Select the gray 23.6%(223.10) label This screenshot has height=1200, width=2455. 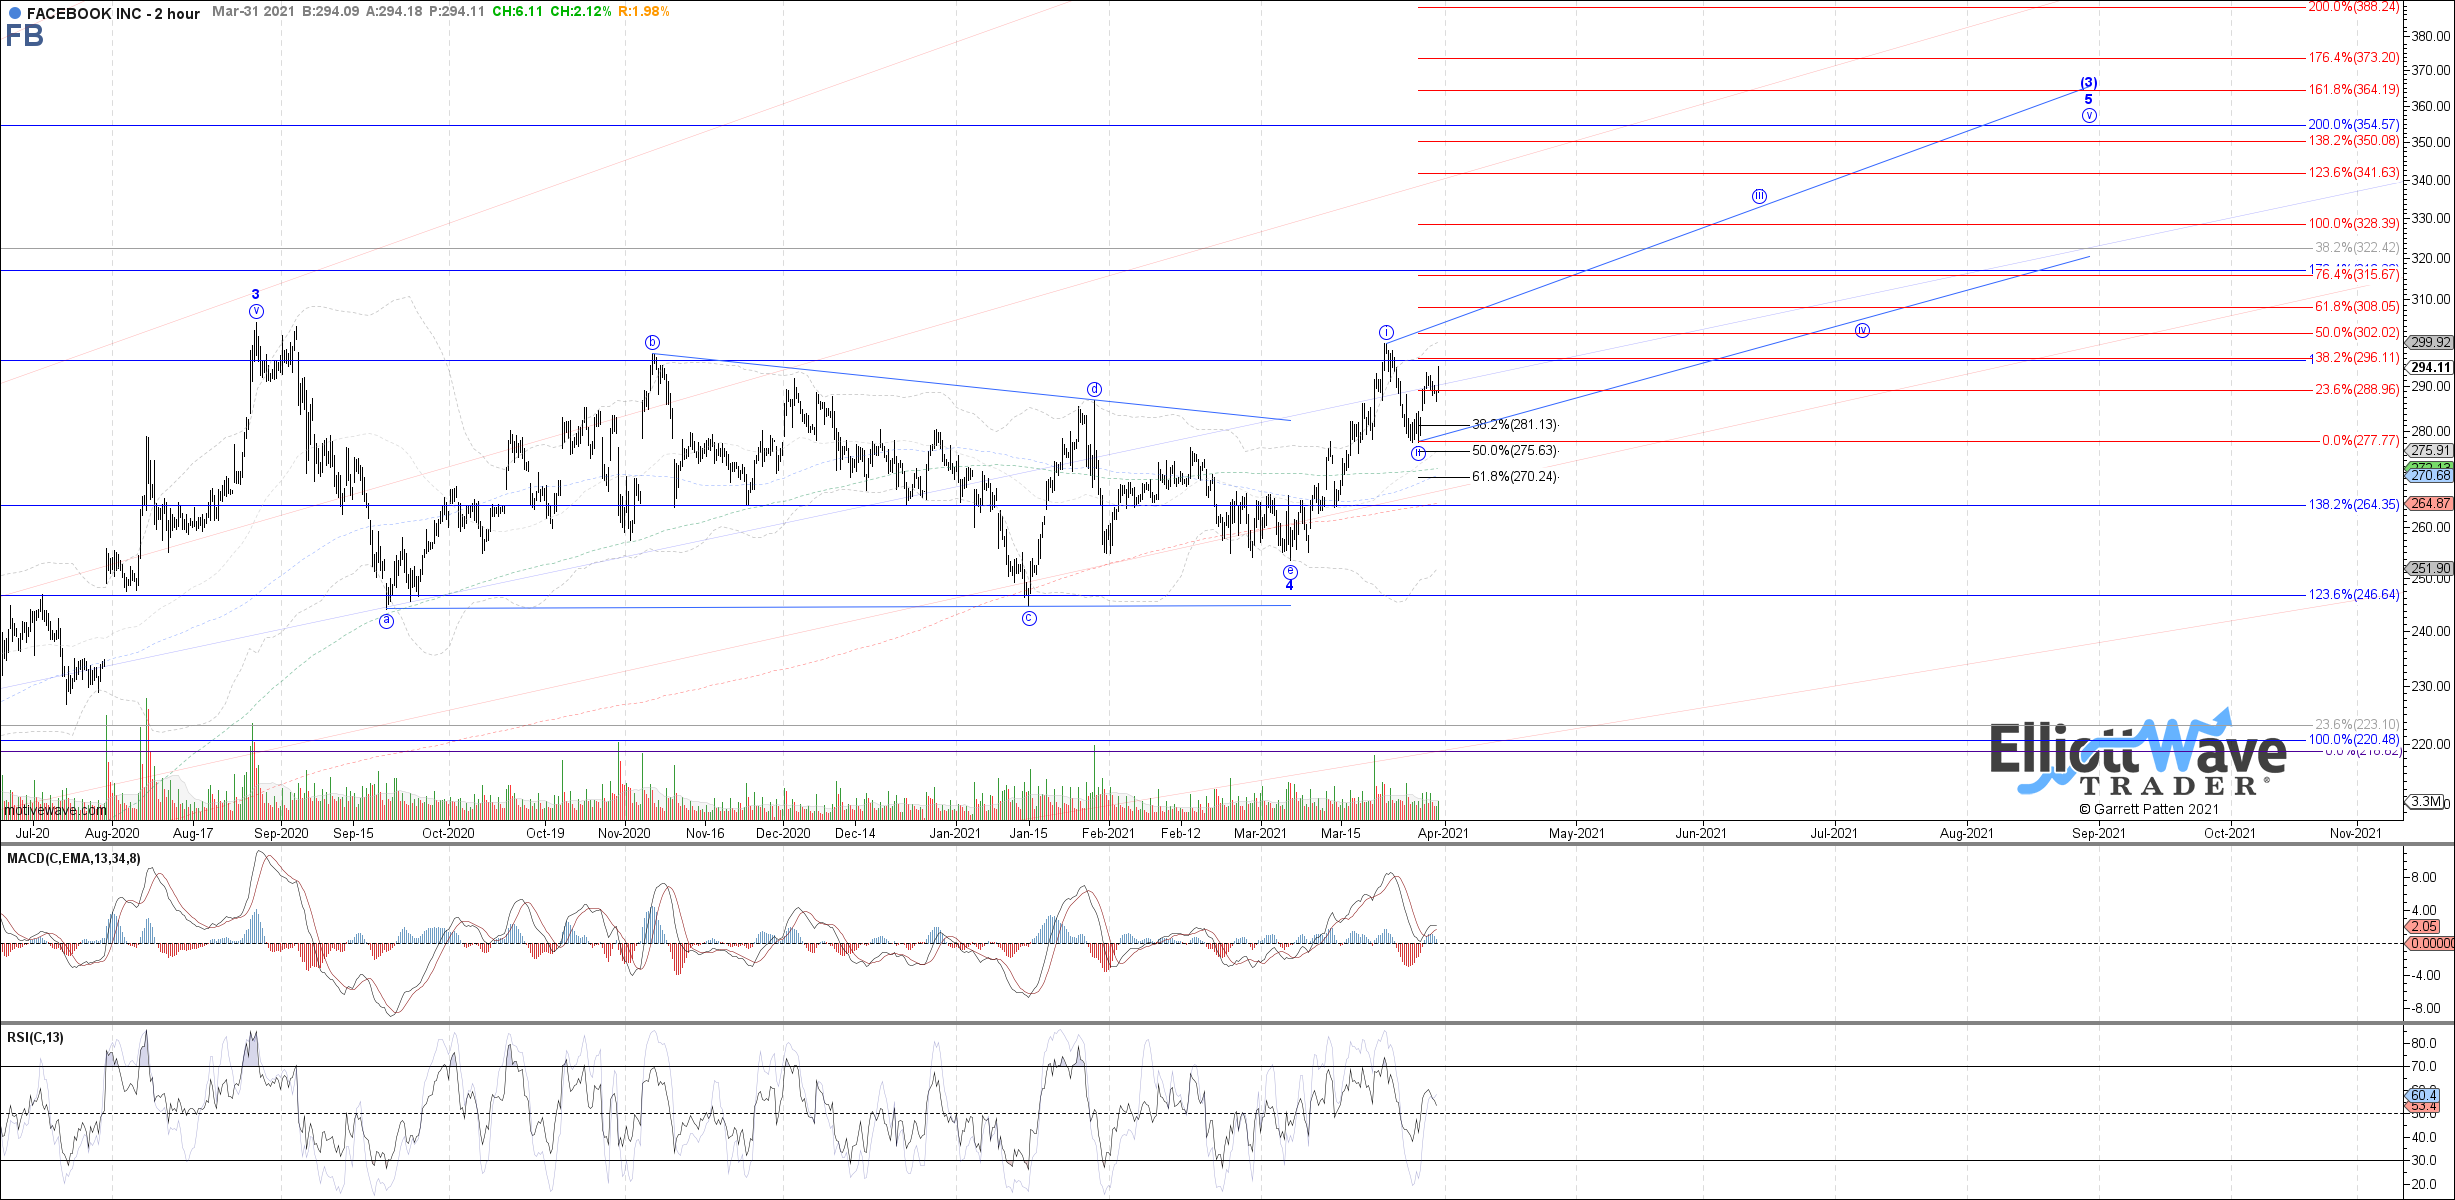[2357, 724]
